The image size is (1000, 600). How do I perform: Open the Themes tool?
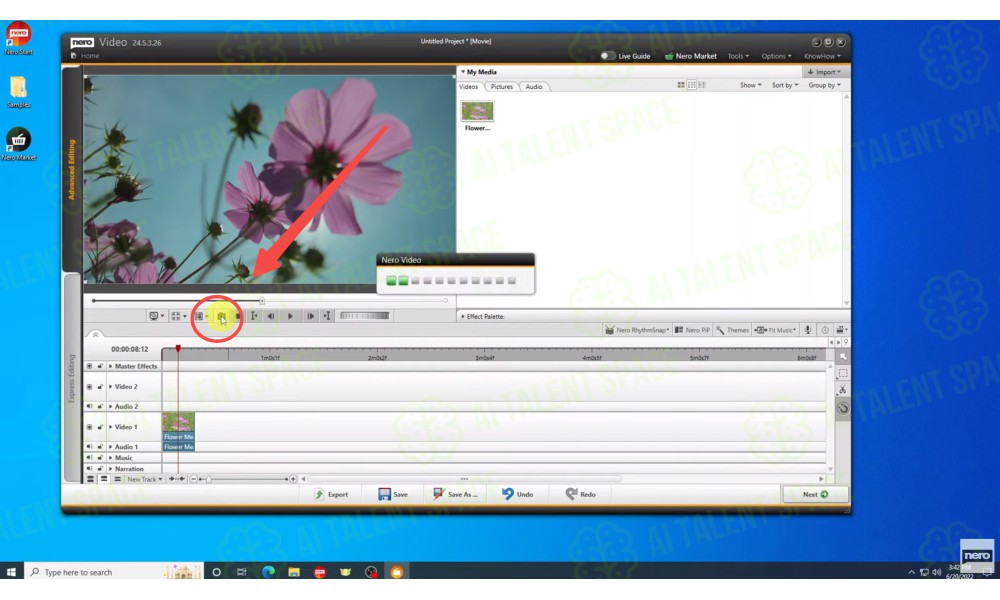(732, 330)
